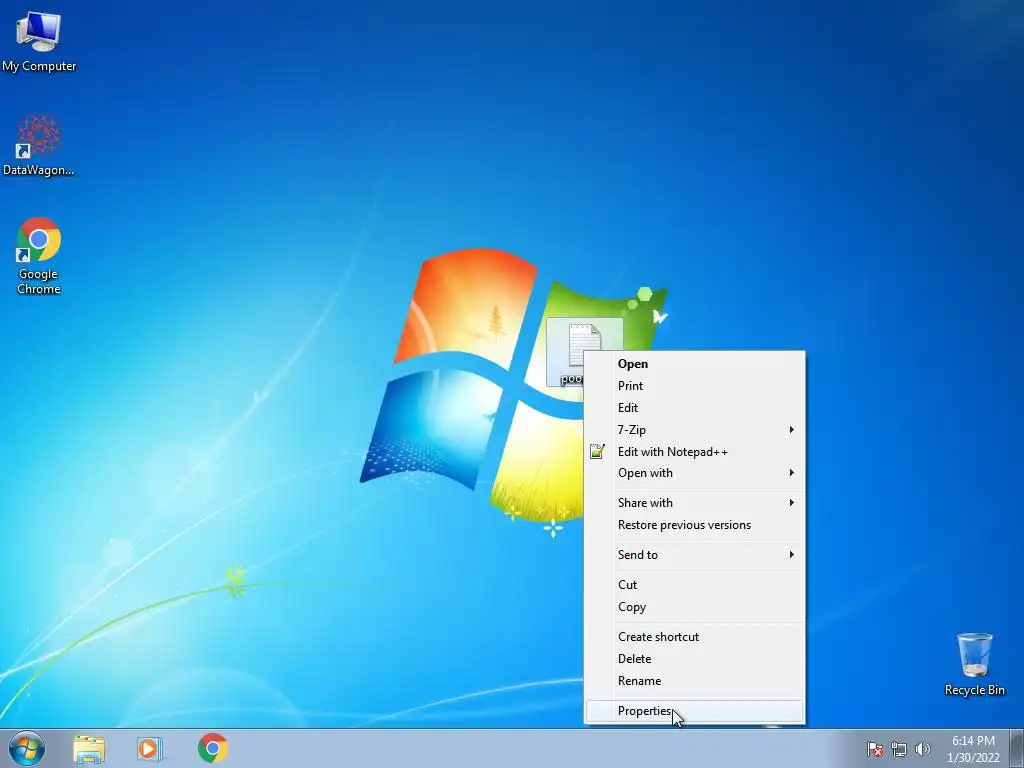This screenshot has width=1024, height=768.
Task: Choose Print in the context menu
Action: pos(694,386)
